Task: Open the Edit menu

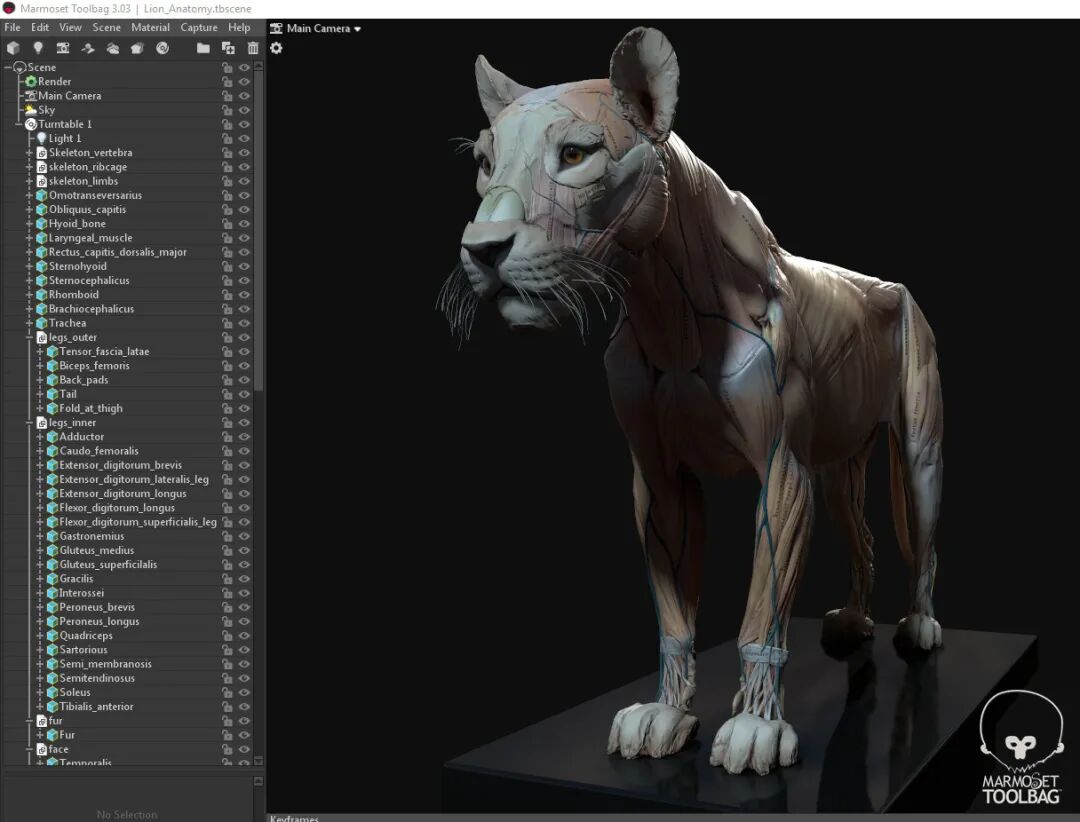Action: point(40,28)
